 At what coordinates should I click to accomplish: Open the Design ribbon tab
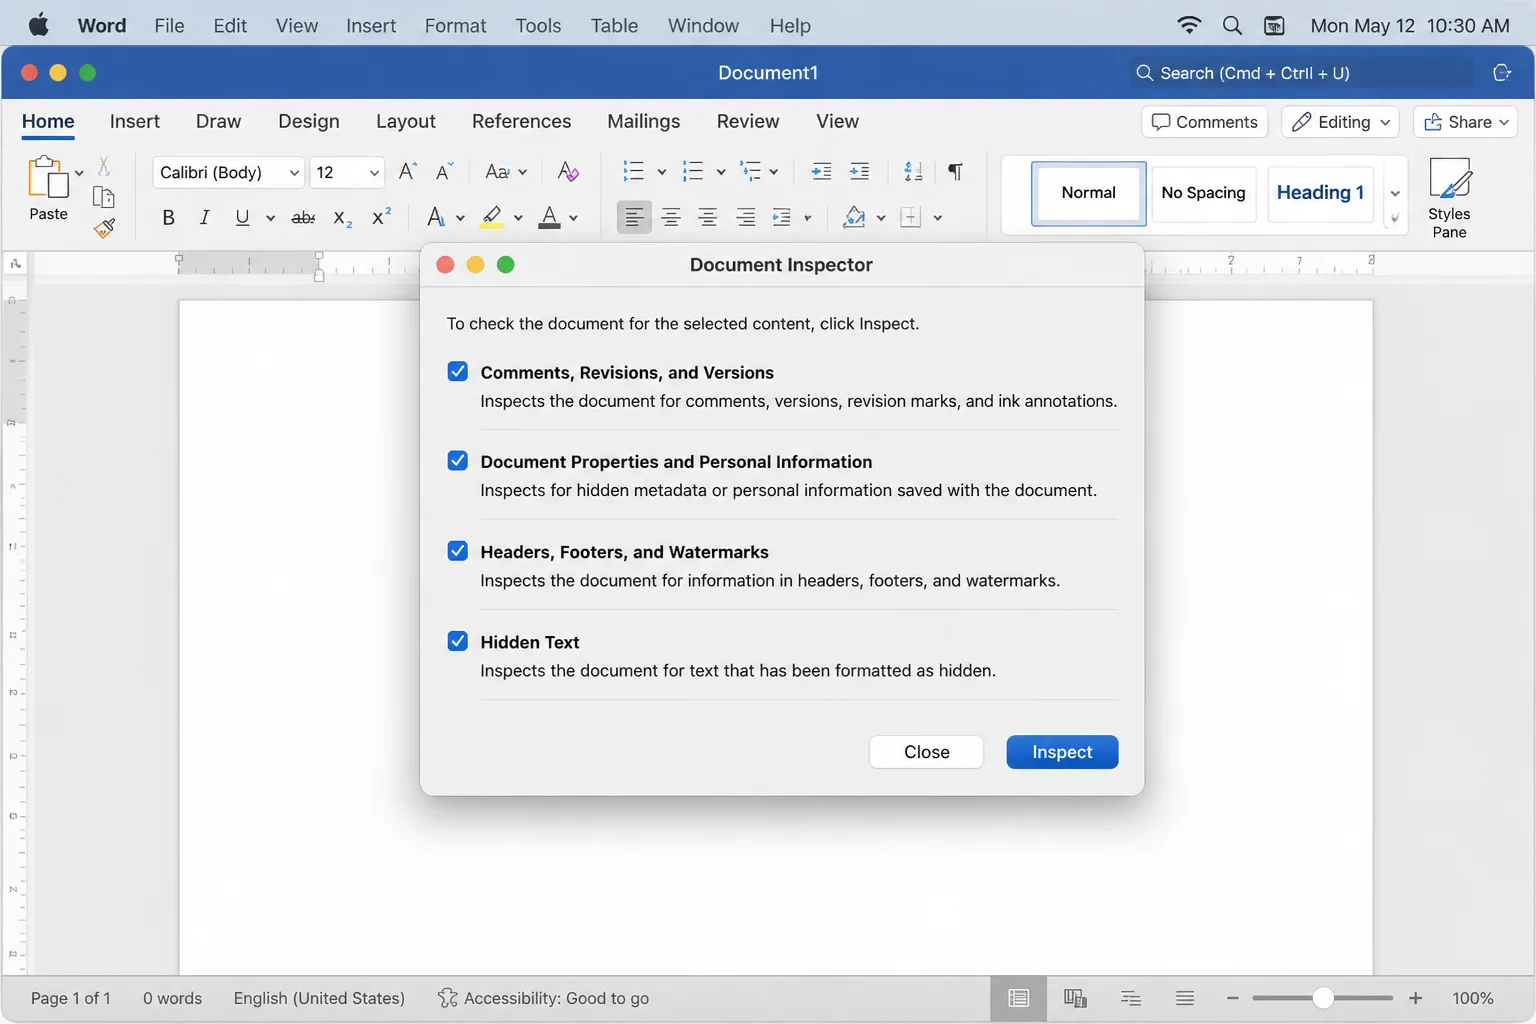pos(309,121)
